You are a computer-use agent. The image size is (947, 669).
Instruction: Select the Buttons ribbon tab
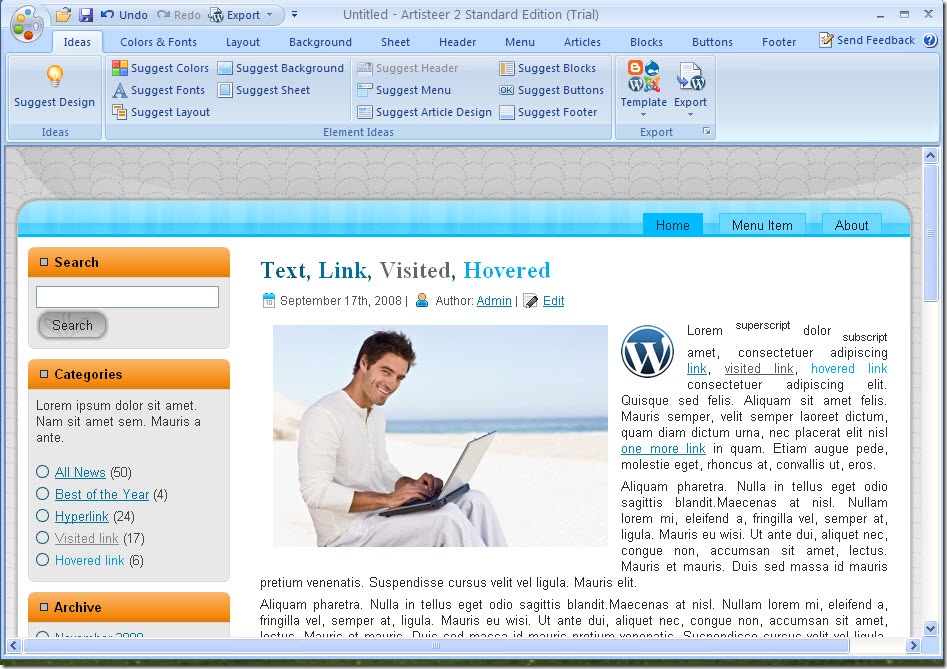point(712,42)
